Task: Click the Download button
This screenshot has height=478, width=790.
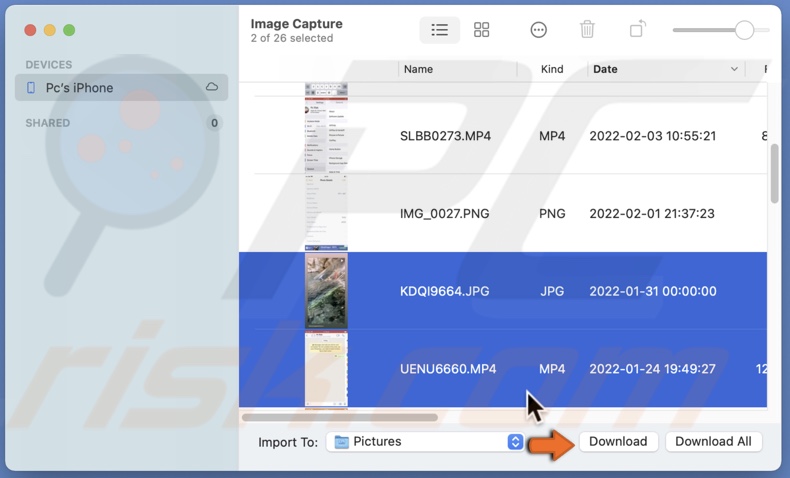Action: point(618,442)
